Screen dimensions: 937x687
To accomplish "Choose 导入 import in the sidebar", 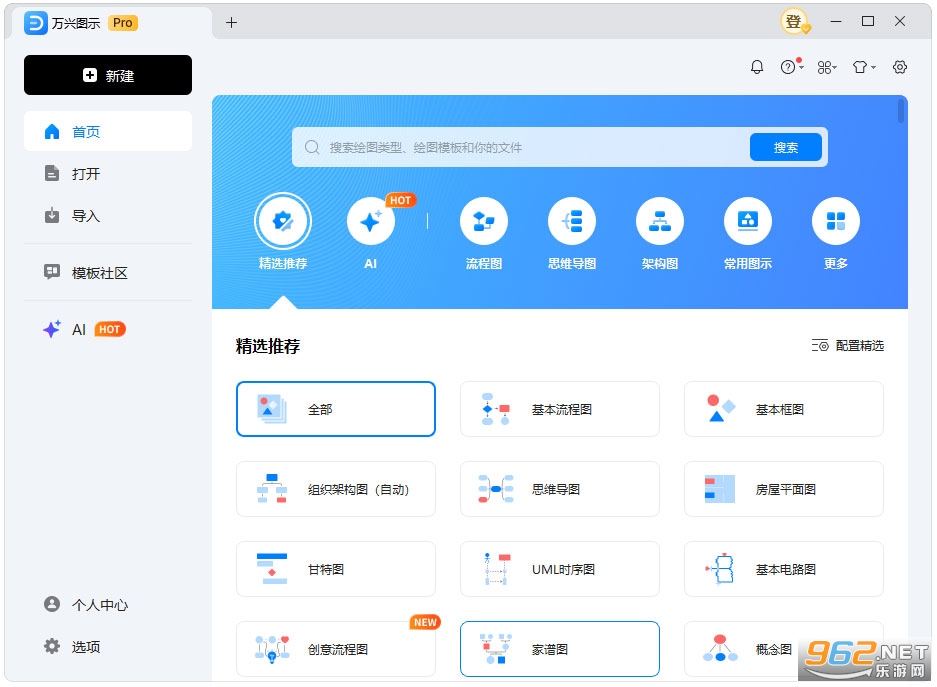I will pyautogui.click(x=108, y=216).
